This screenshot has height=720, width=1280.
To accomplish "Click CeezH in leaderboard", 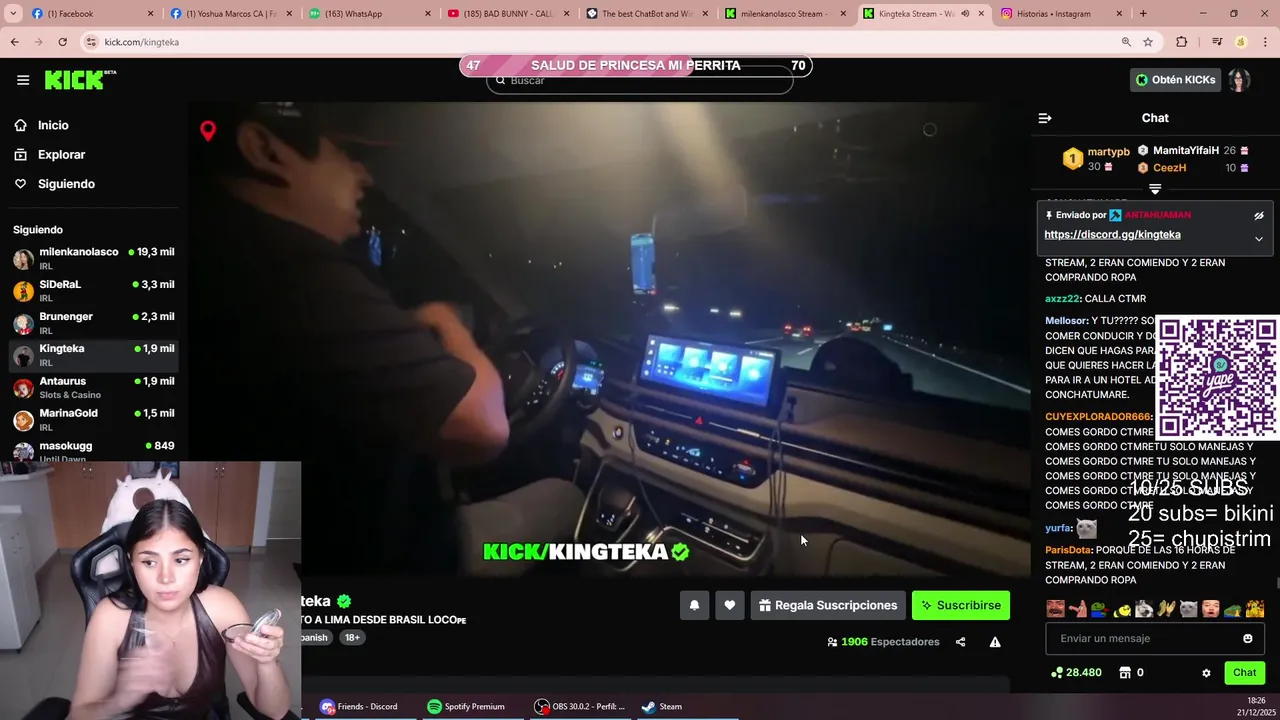I will (1169, 168).
